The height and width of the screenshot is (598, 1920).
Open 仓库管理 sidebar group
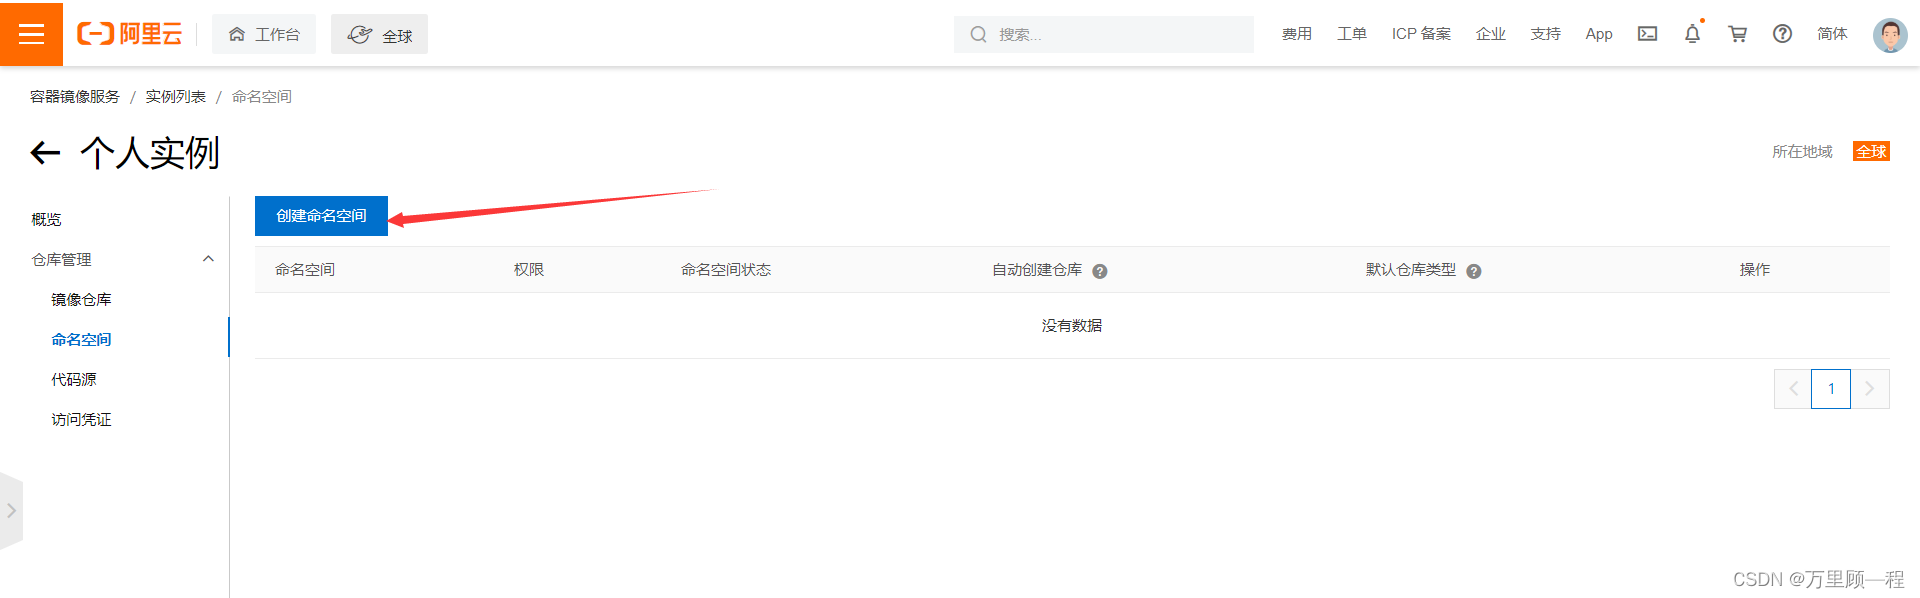61,259
